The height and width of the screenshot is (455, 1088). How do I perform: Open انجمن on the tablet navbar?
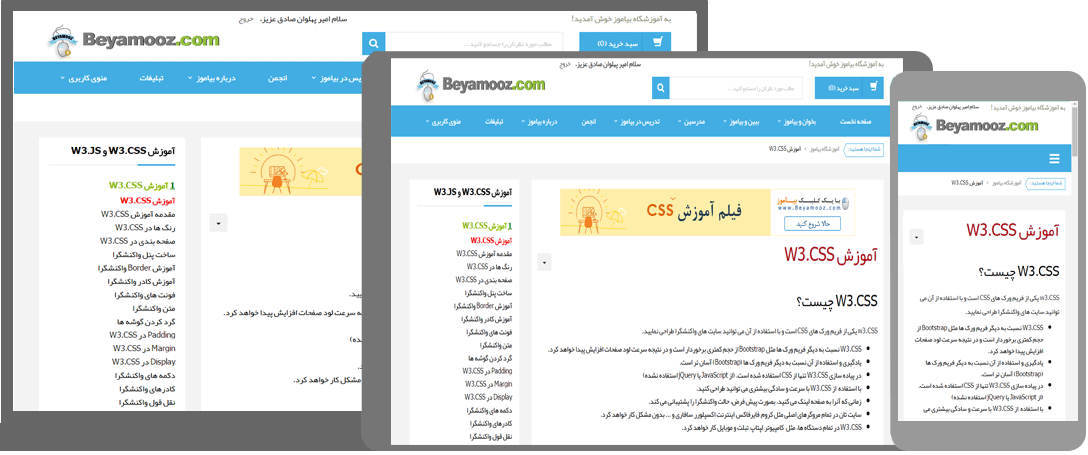588,121
